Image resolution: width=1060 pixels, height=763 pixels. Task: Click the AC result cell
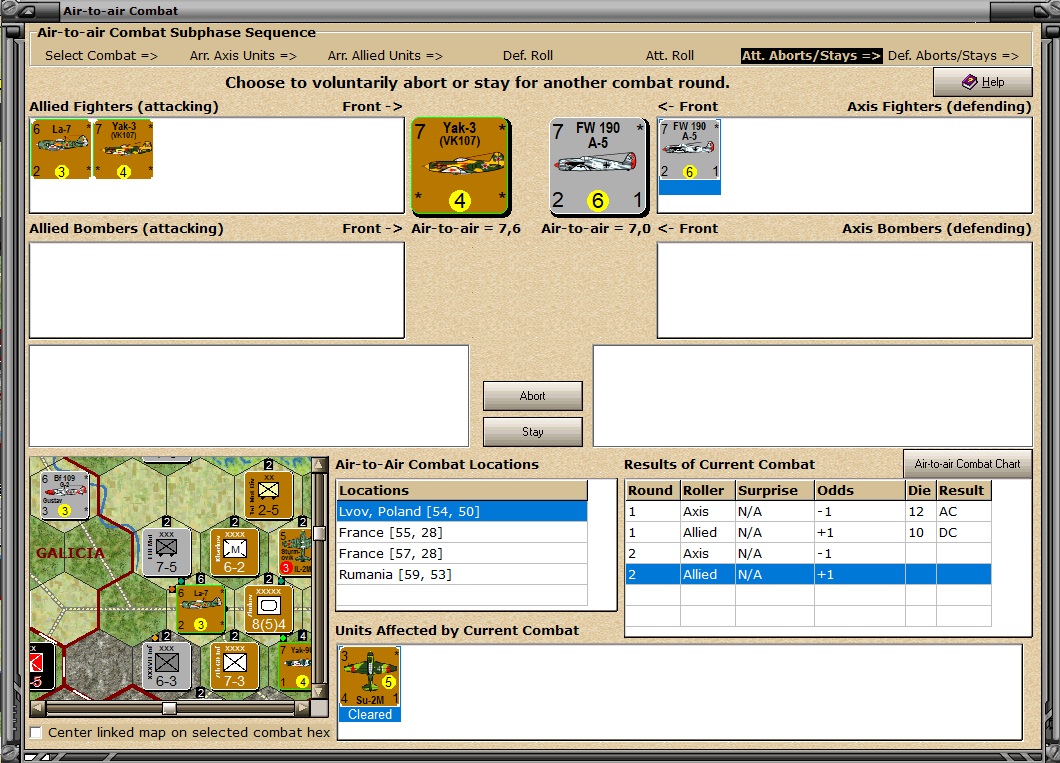[963, 512]
